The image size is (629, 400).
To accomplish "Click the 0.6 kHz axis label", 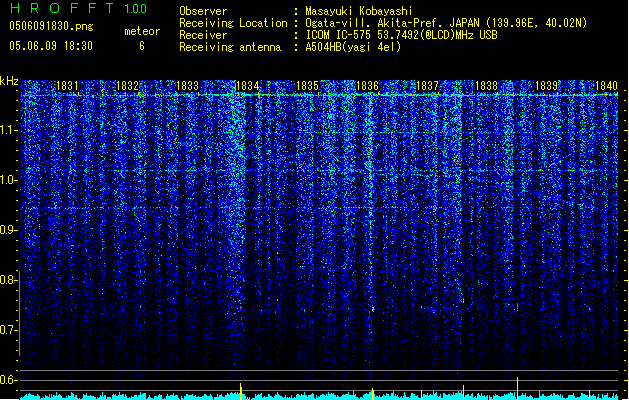I will click(x=8, y=380).
